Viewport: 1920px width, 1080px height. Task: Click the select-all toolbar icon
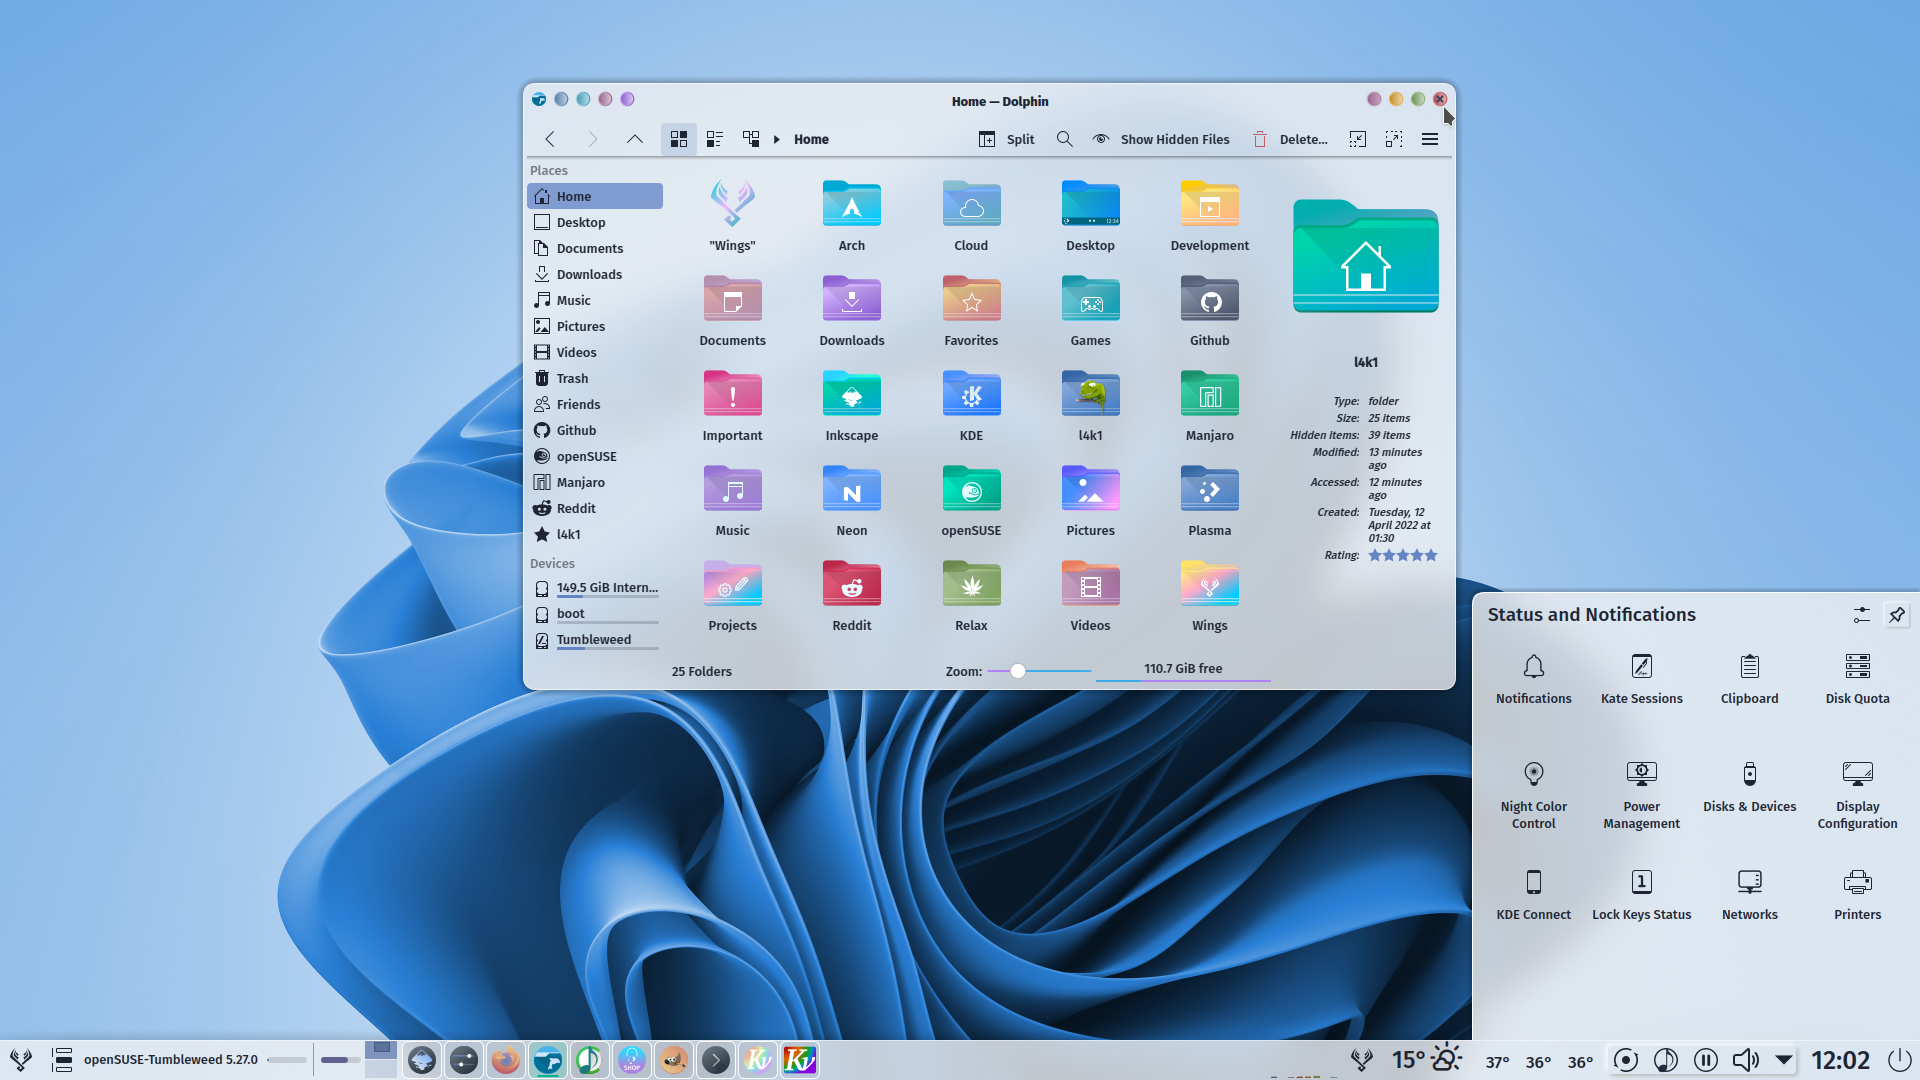(1358, 139)
